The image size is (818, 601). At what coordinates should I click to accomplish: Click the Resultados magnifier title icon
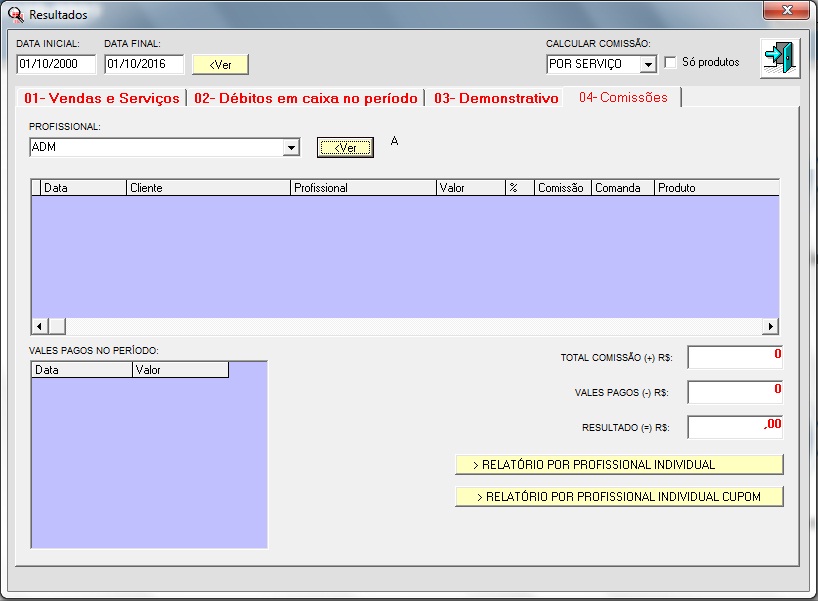pyautogui.click(x=16, y=15)
